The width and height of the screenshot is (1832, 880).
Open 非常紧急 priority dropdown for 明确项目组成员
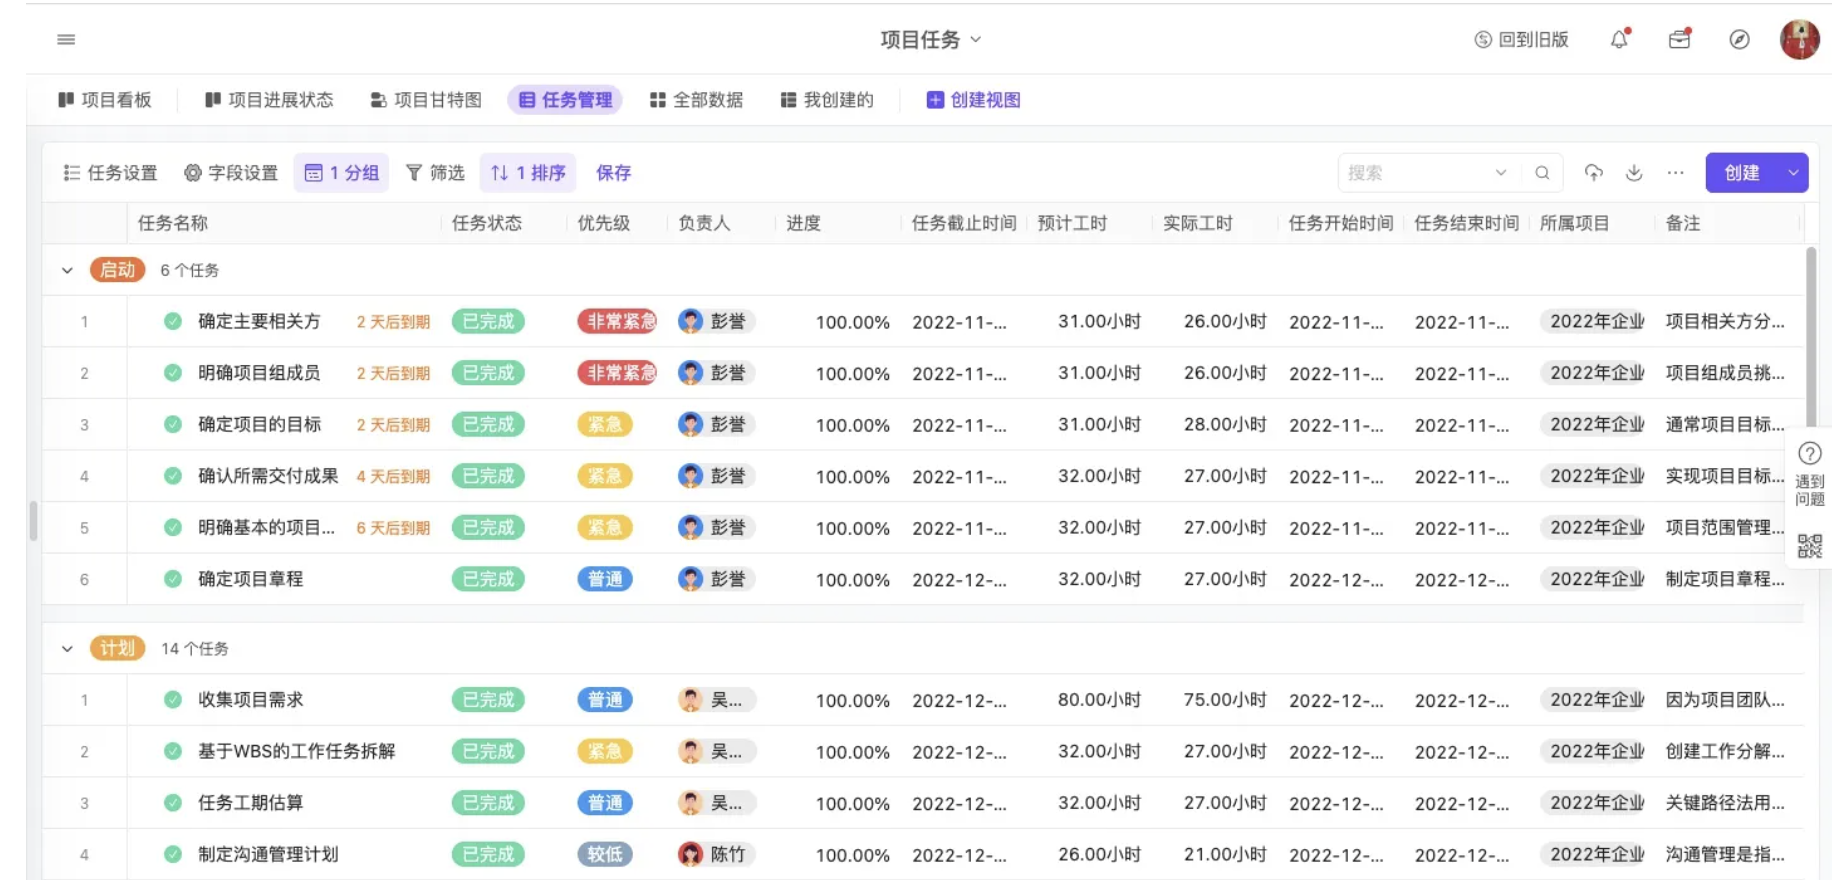pos(617,373)
